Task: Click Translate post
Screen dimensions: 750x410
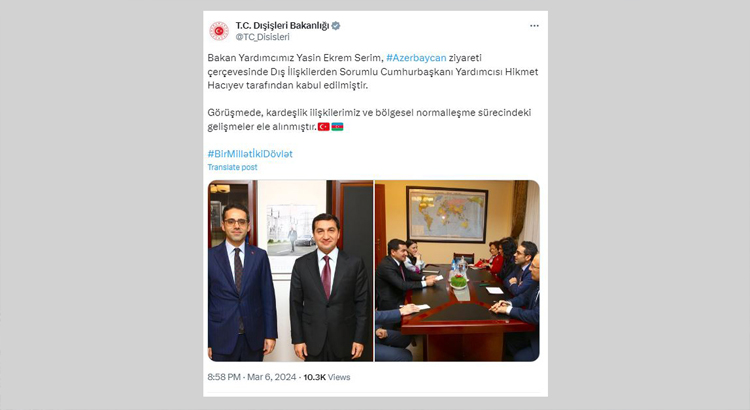Action: [232, 167]
